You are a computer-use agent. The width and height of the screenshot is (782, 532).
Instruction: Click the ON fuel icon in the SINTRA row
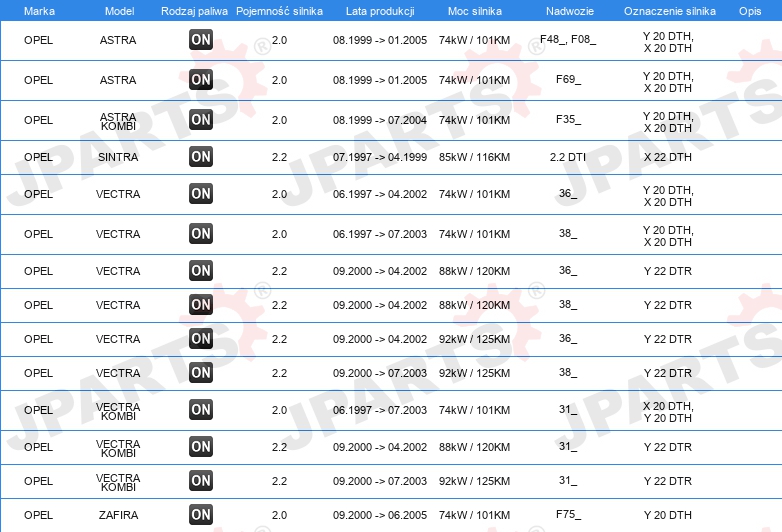[x=201, y=157]
